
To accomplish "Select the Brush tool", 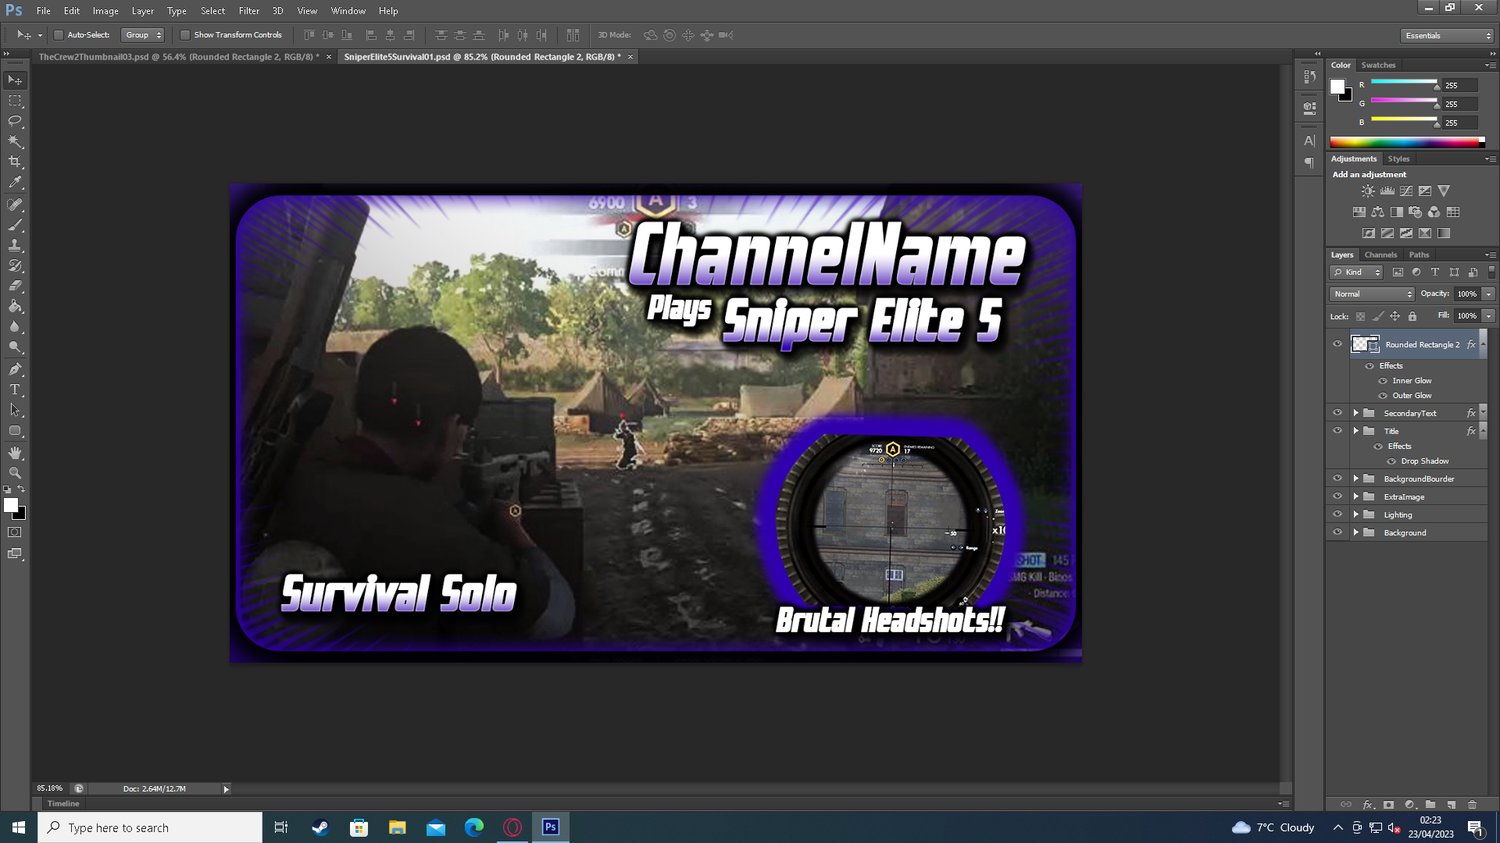I will pyautogui.click(x=15, y=225).
